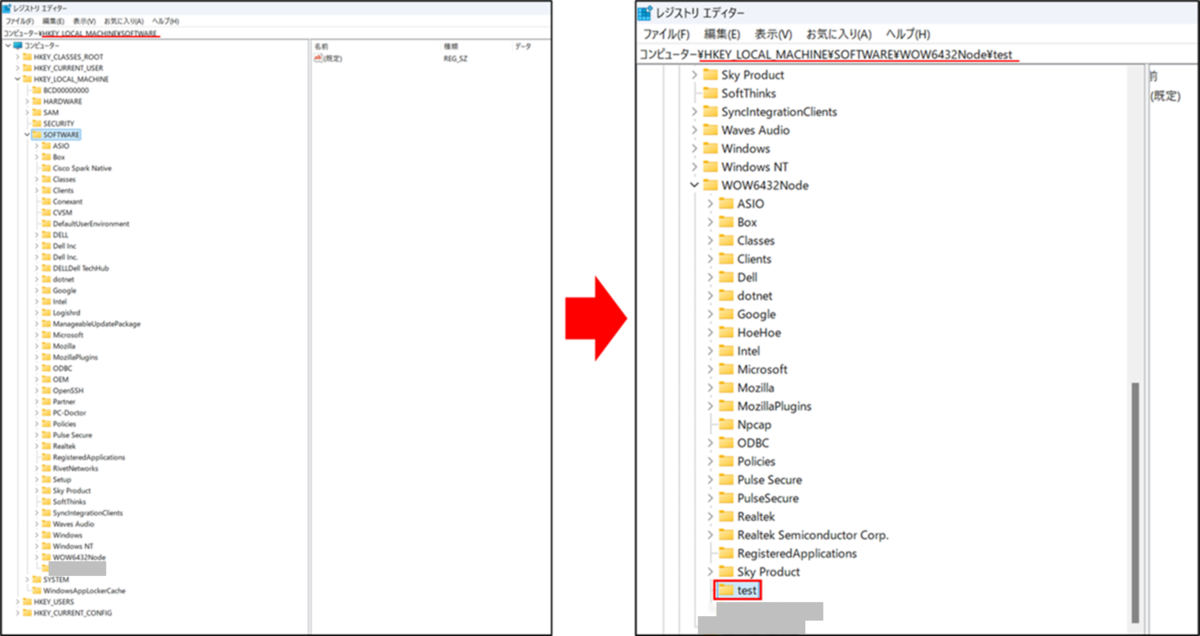The height and width of the screenshot is (636, 1200).
Task: Select the Waves Audio key folder
Action: point(757,129)
